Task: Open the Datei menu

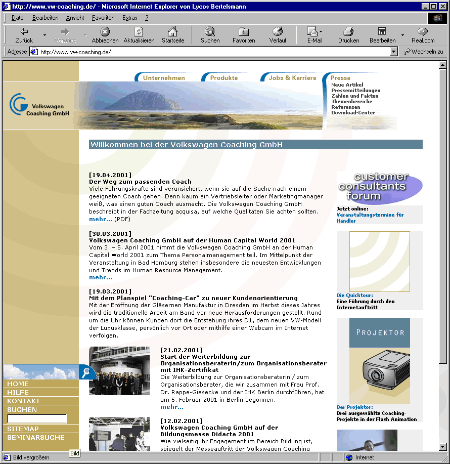Action: 17,18
